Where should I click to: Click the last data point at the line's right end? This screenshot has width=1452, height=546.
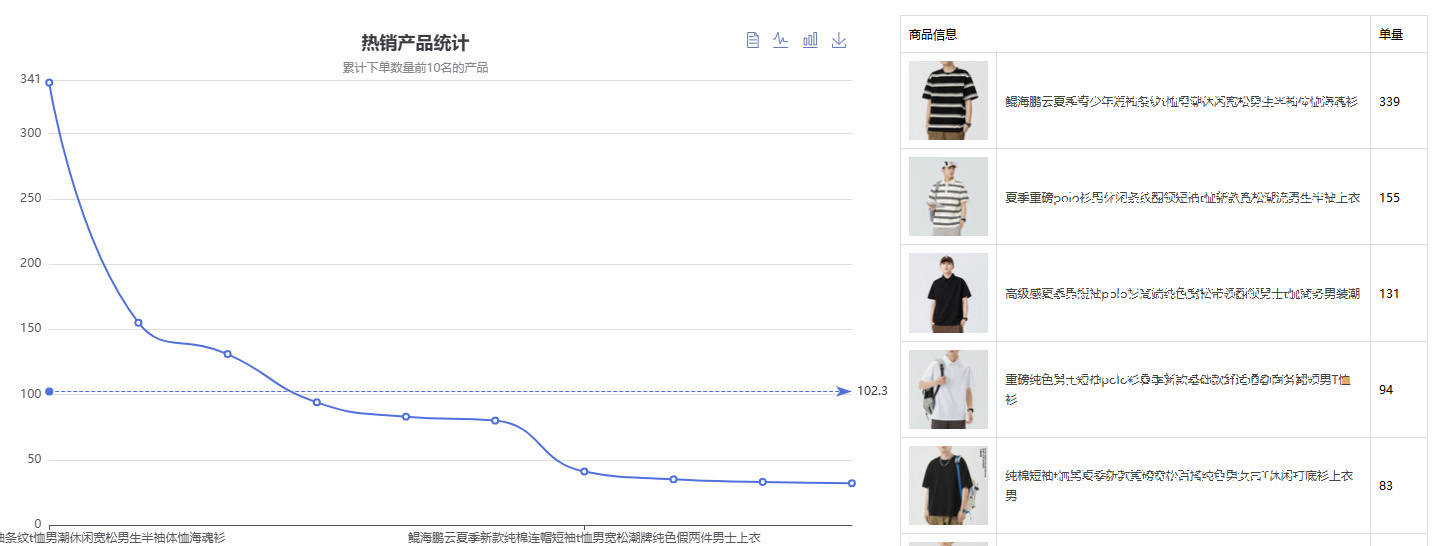(852, 483)
